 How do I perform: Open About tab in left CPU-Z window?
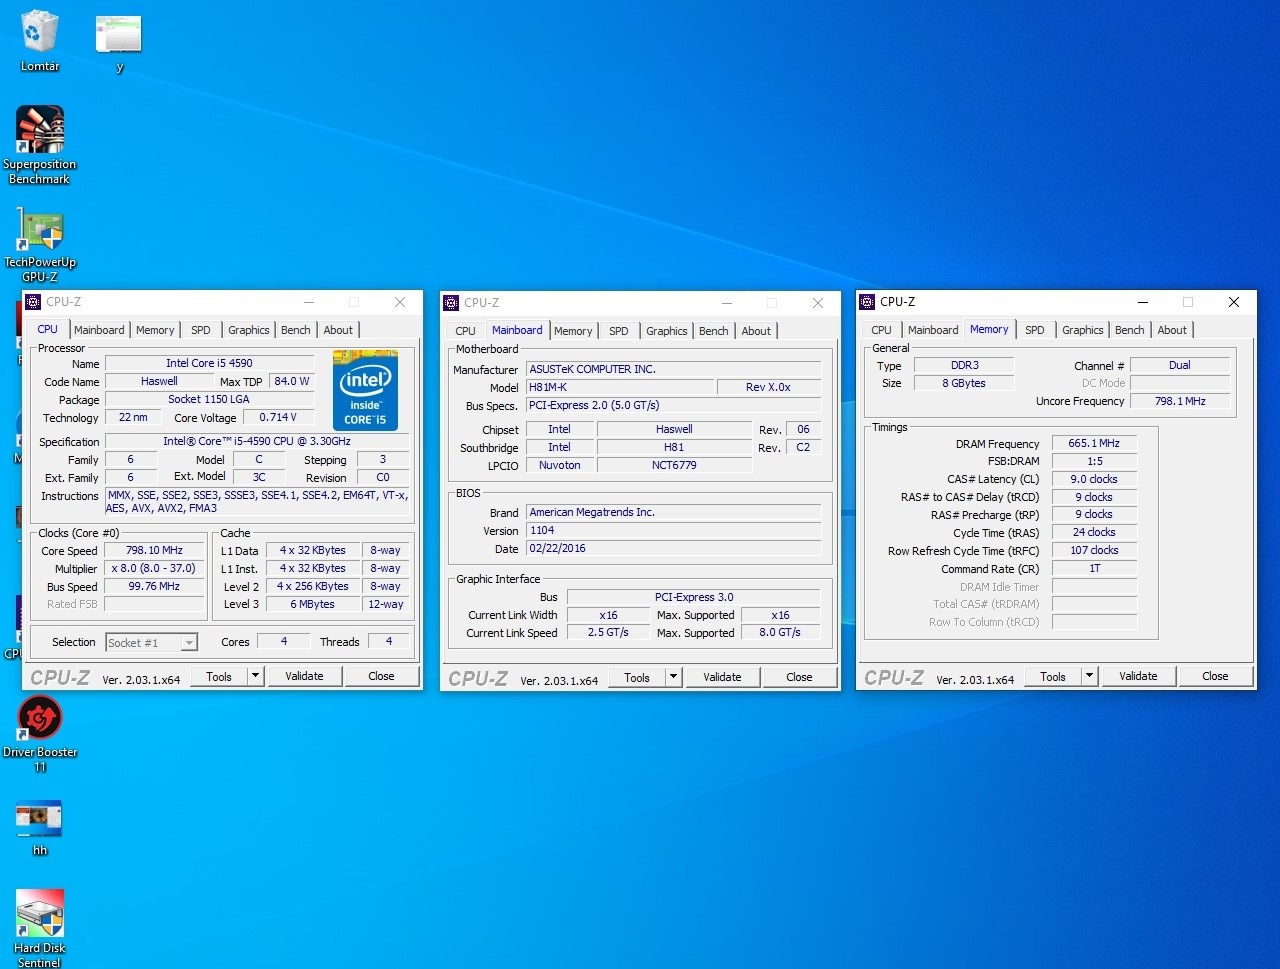[x=338, y=330]
